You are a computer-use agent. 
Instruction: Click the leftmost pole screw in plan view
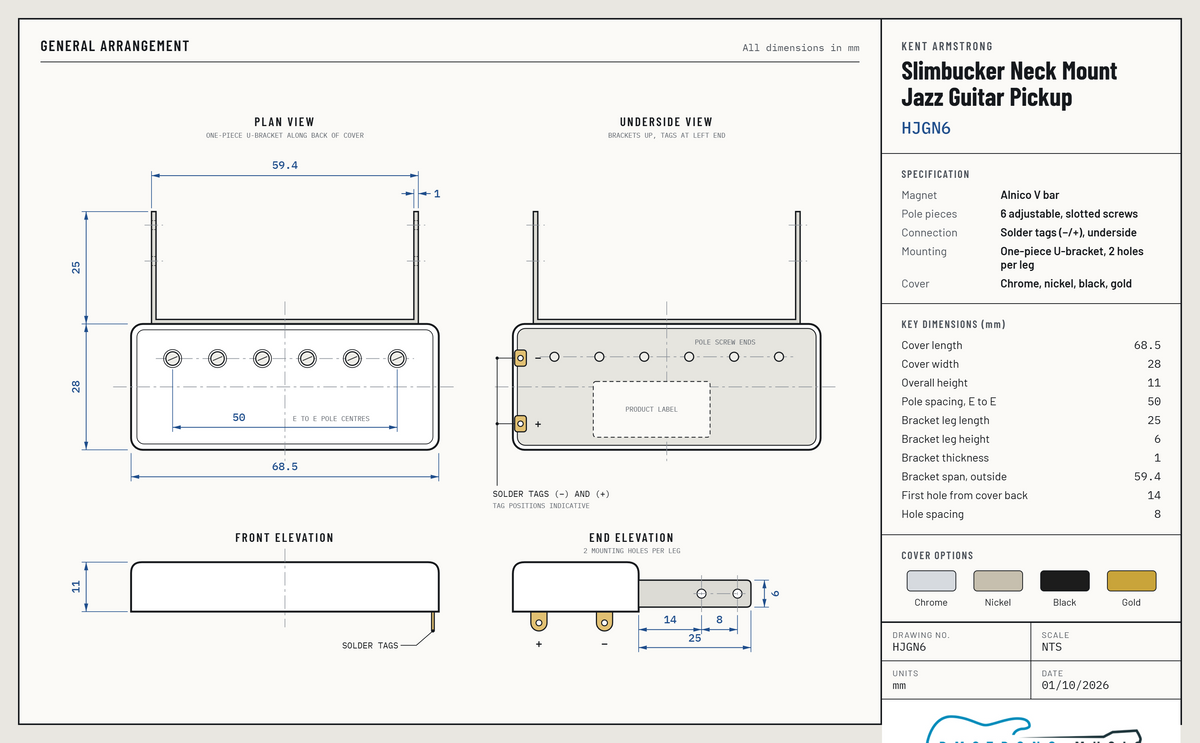(173, 357)
